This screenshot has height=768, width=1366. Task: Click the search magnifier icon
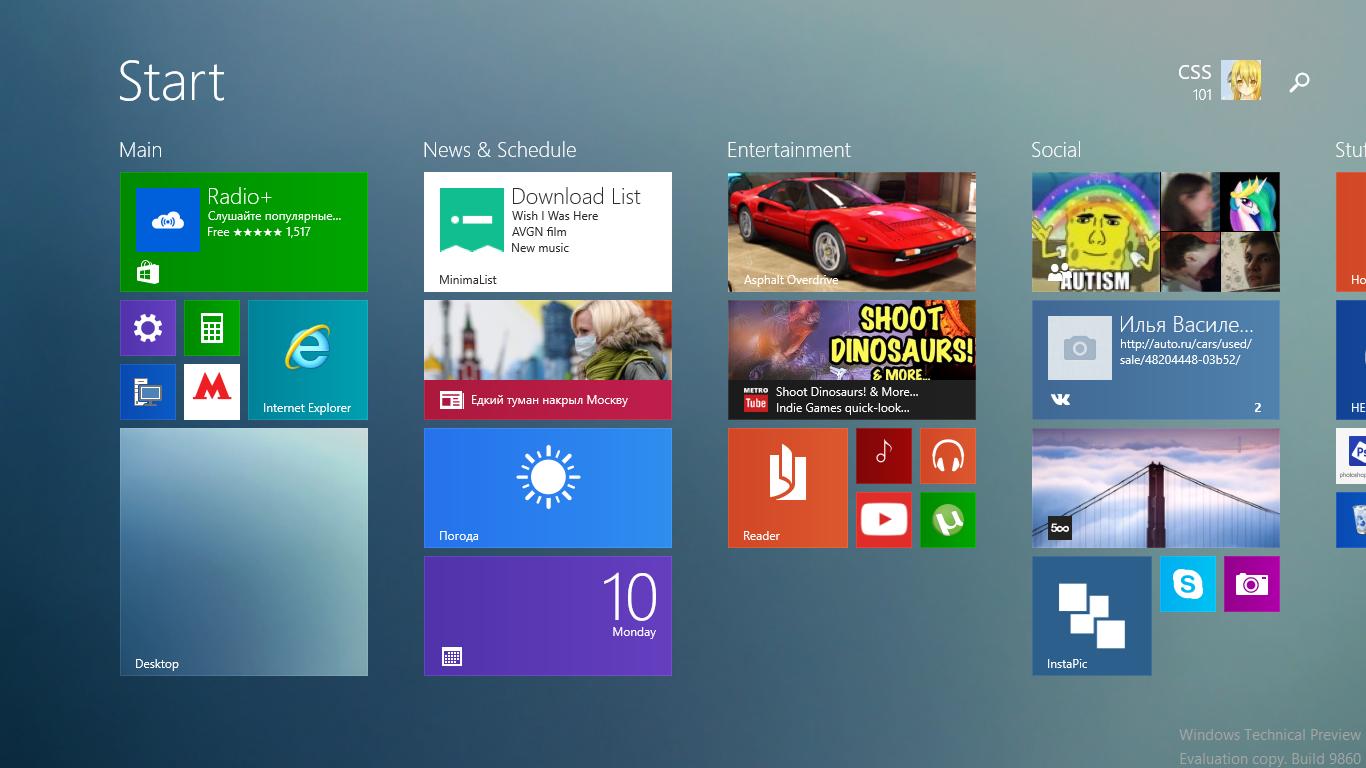1299,82
